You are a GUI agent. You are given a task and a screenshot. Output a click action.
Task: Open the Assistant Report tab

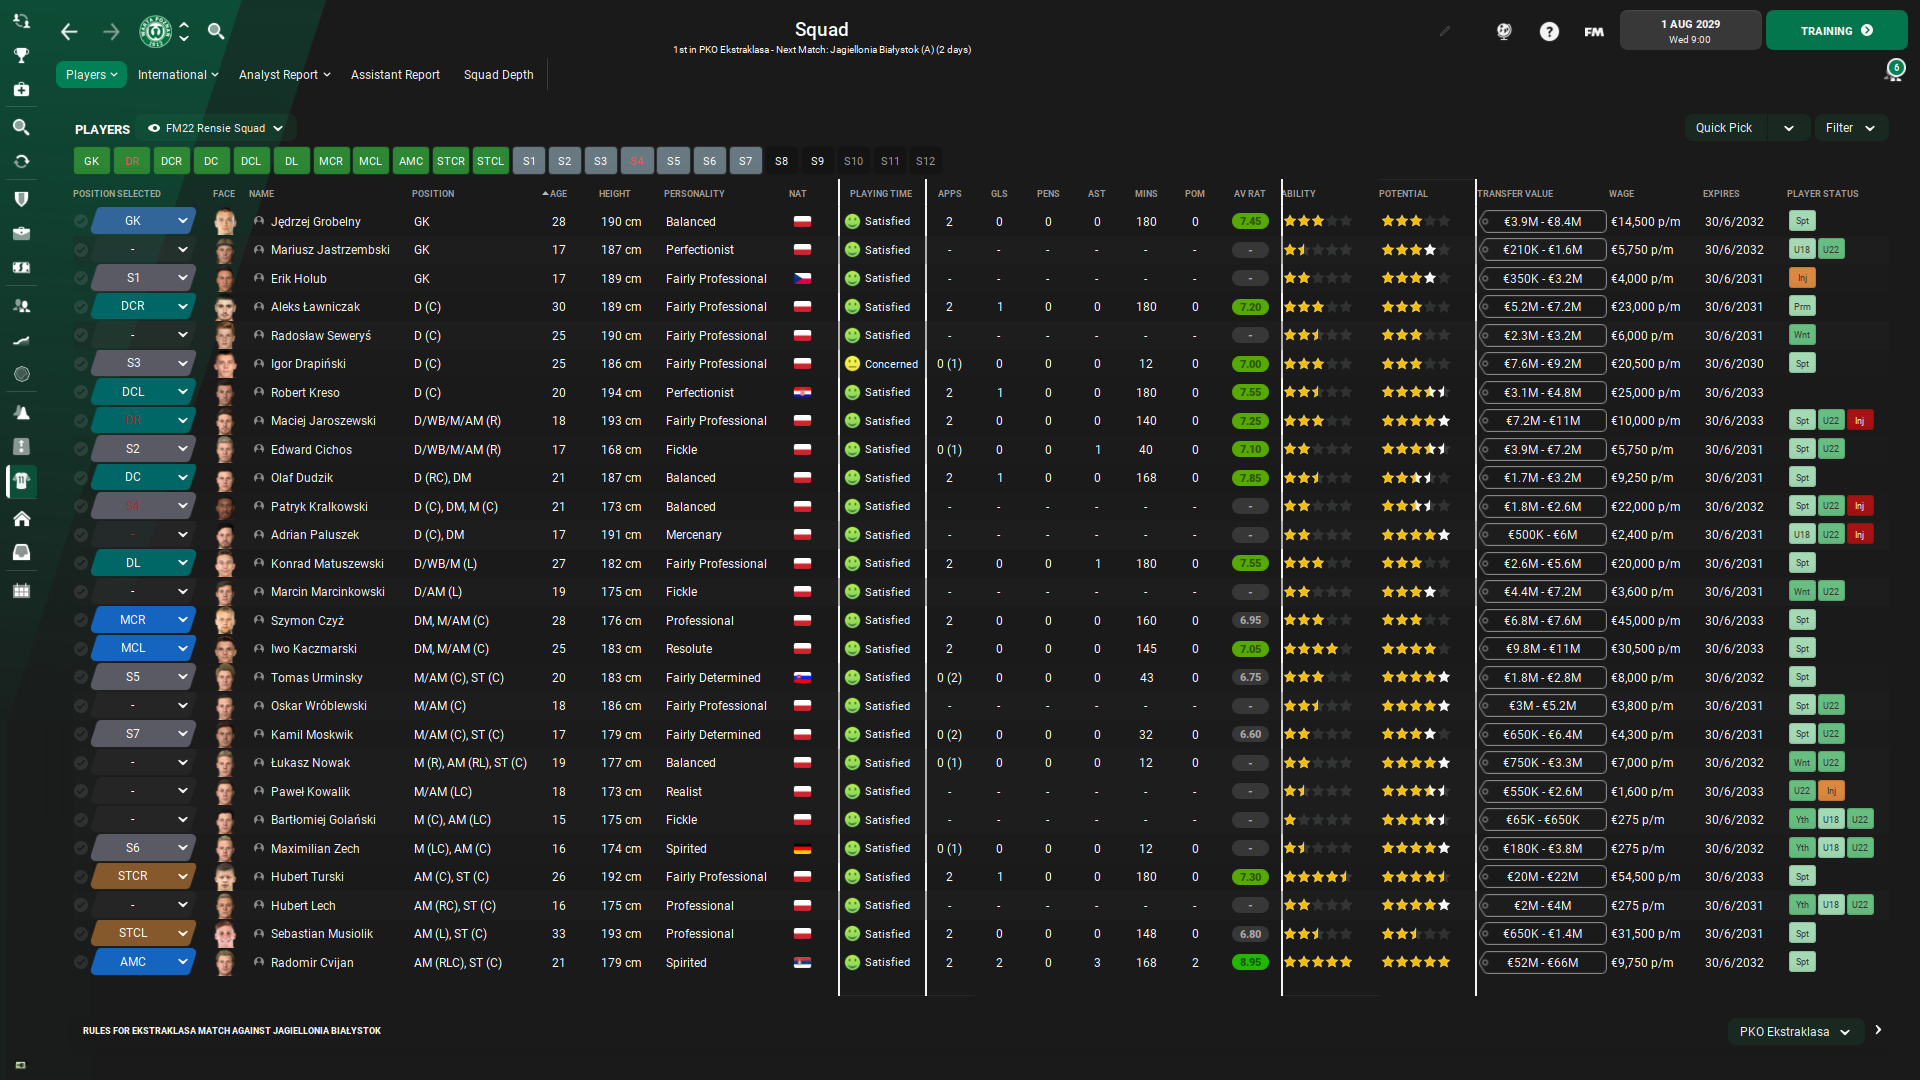(x=396, y=74)
